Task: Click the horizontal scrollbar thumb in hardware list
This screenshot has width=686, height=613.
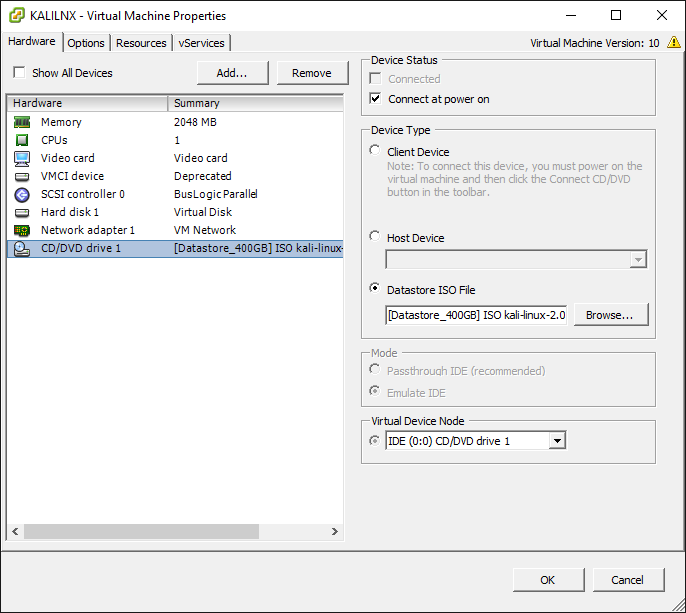Action: coord(141,532)
